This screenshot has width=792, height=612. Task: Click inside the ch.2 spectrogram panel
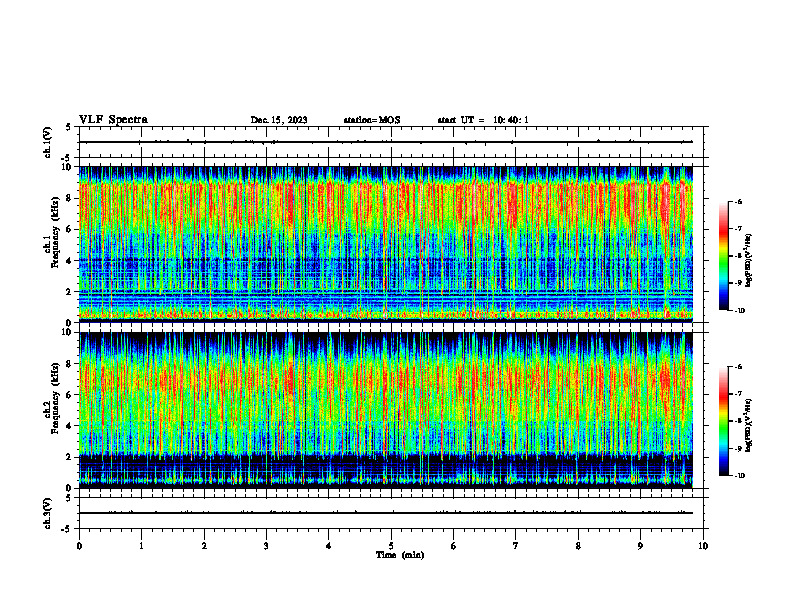[386, 410]
